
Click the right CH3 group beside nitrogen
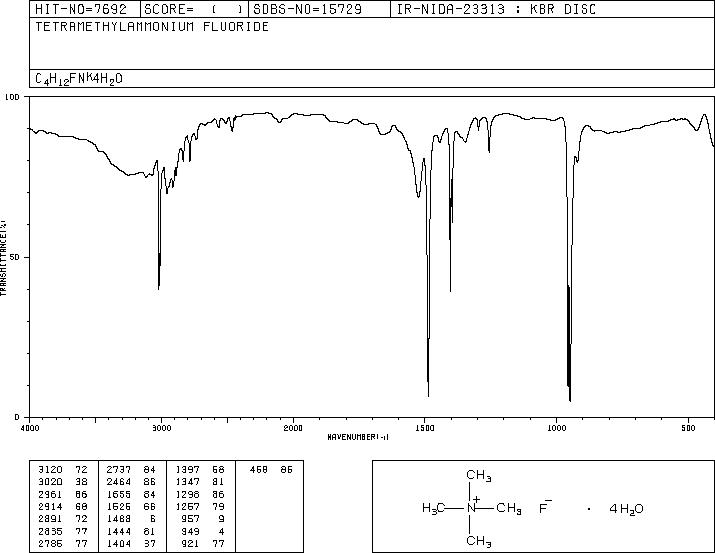508,508
